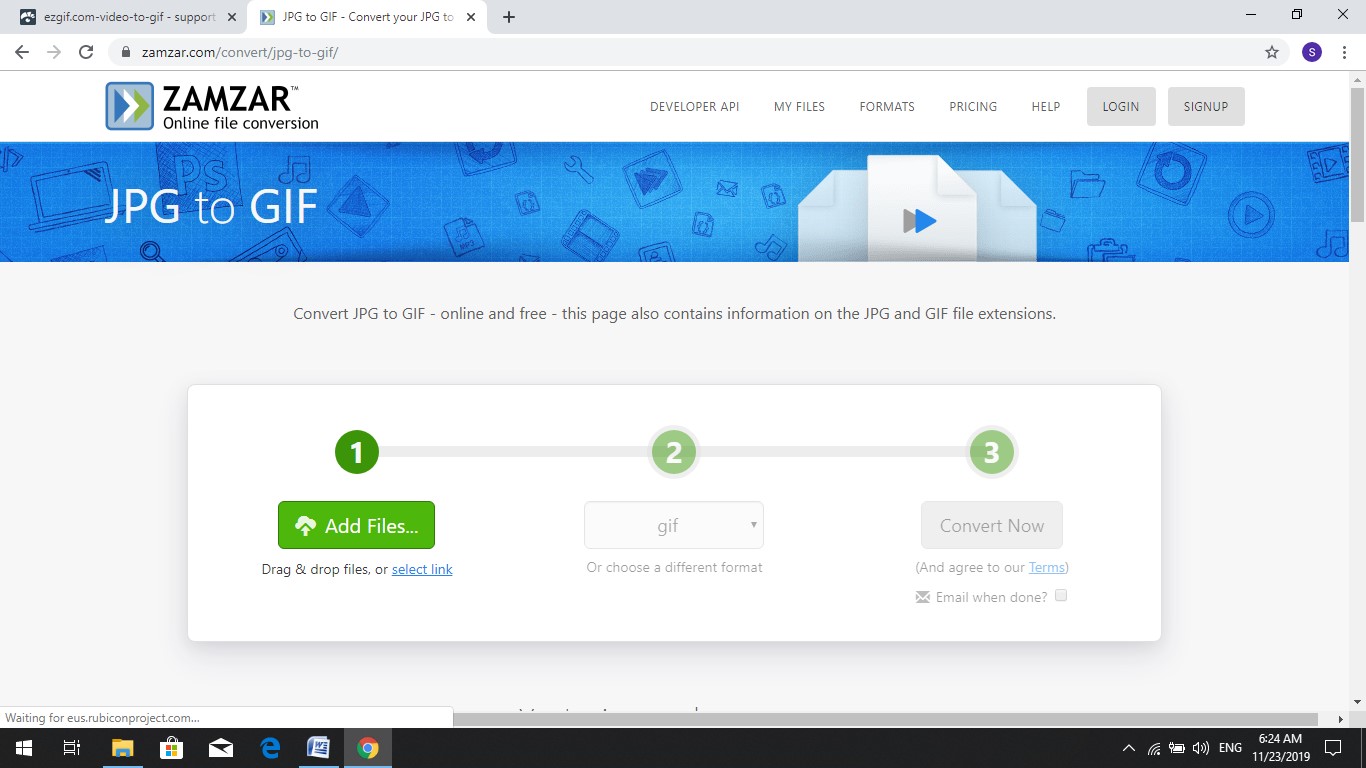The image size is (1366, 768).
Task: Open the notification center icon
Action: 1333,748
